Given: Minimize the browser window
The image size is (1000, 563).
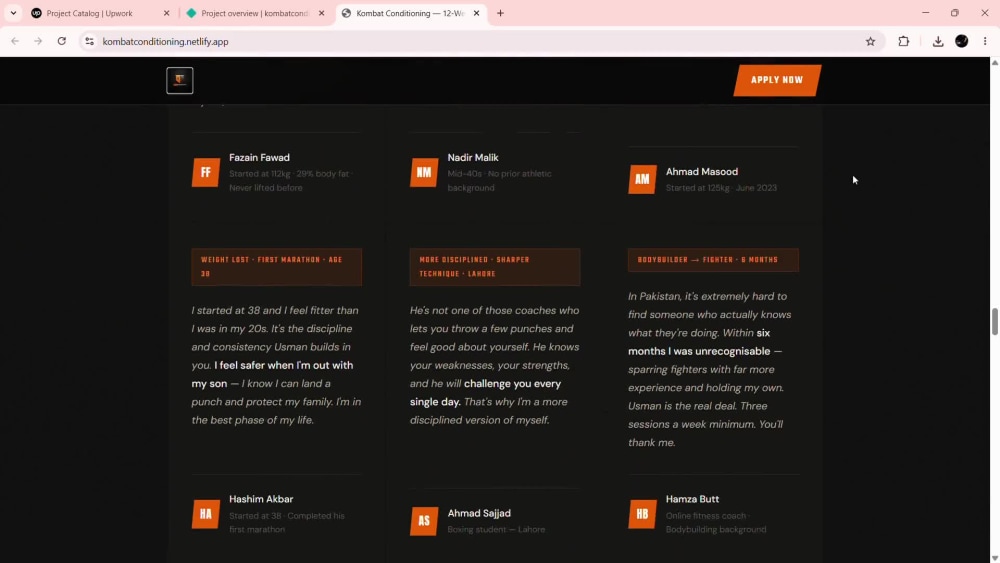Looking at the screenshot, I should point(925,13).
